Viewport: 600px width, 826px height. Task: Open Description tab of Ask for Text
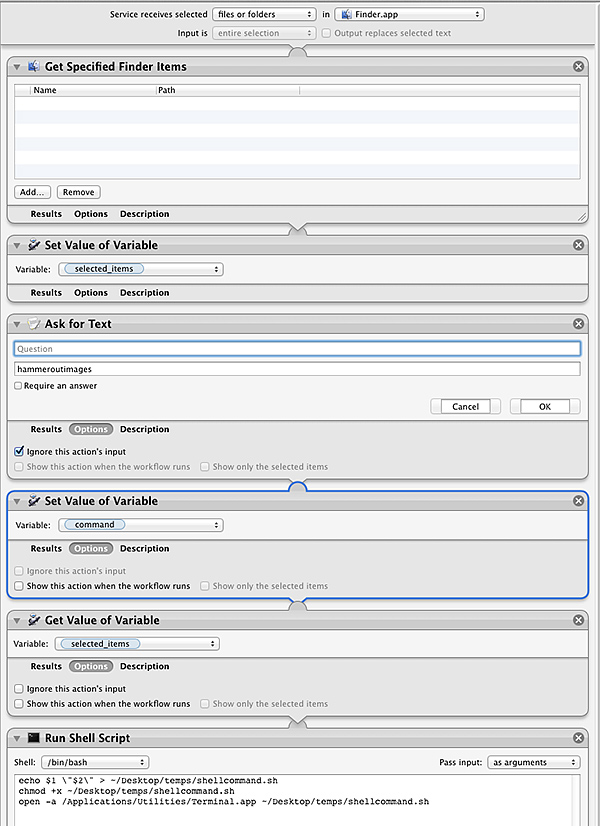[x=144, y=429]
